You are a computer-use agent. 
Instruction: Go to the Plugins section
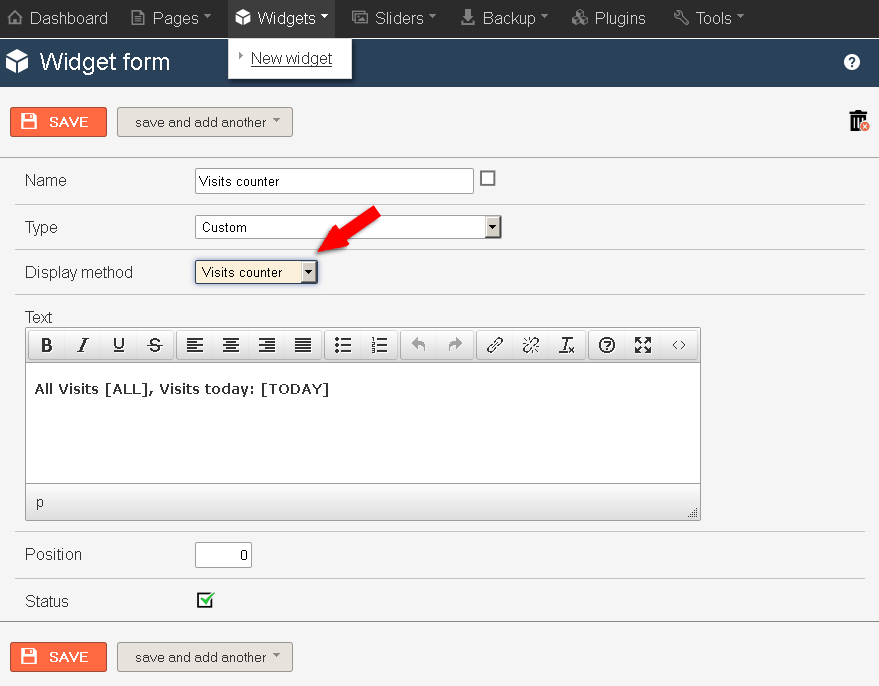tap(609, 18)
